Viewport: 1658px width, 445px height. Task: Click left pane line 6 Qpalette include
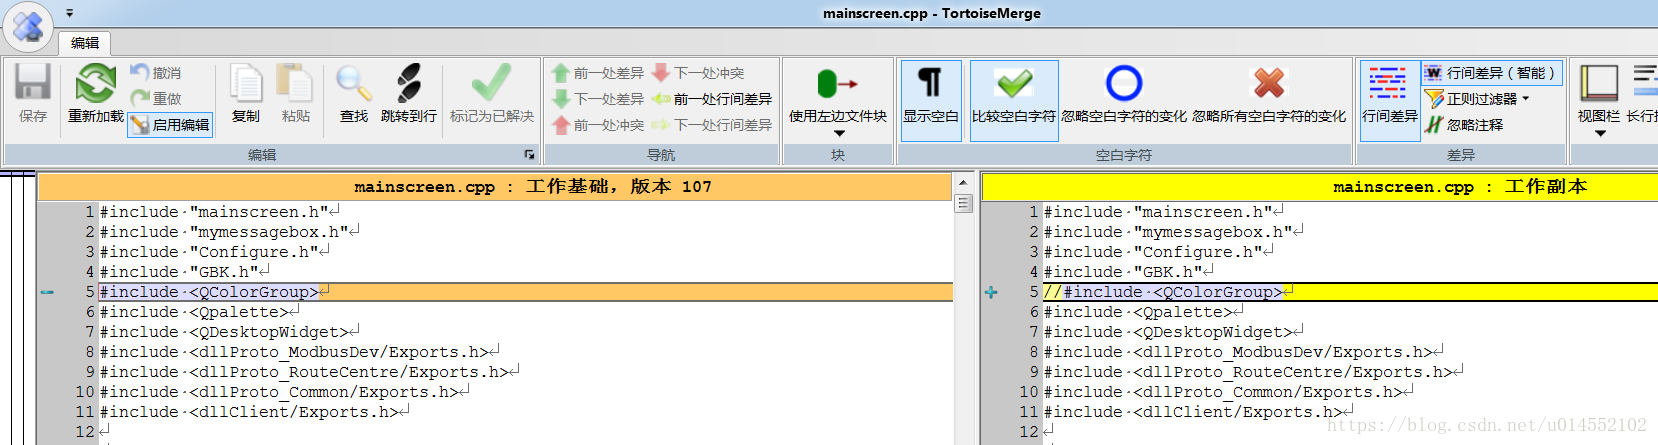click(x=200, y=312)
